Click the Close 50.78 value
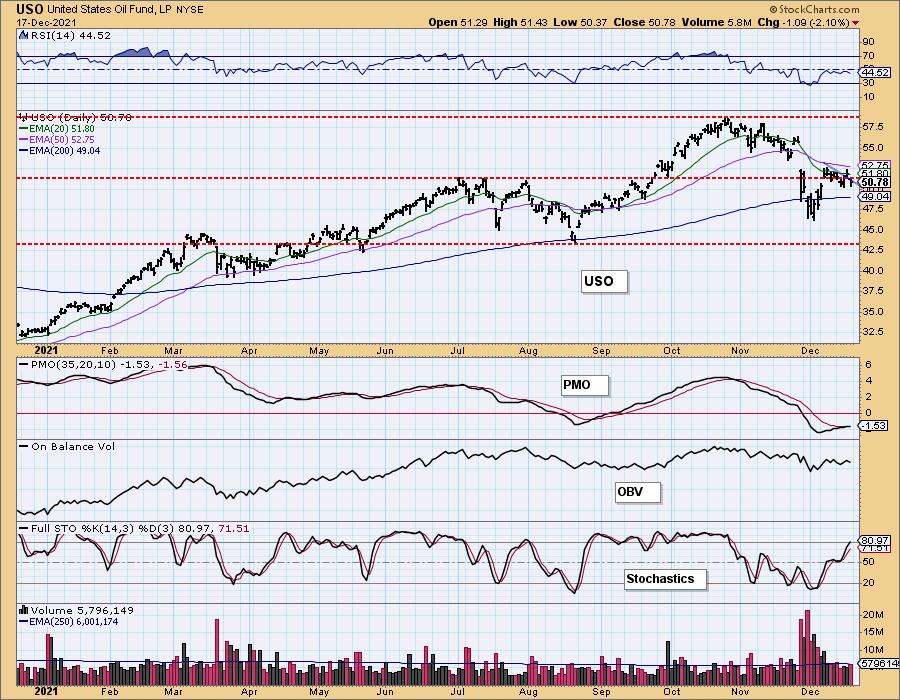This screenshot has width=900, height=700. tap(645, 22)
